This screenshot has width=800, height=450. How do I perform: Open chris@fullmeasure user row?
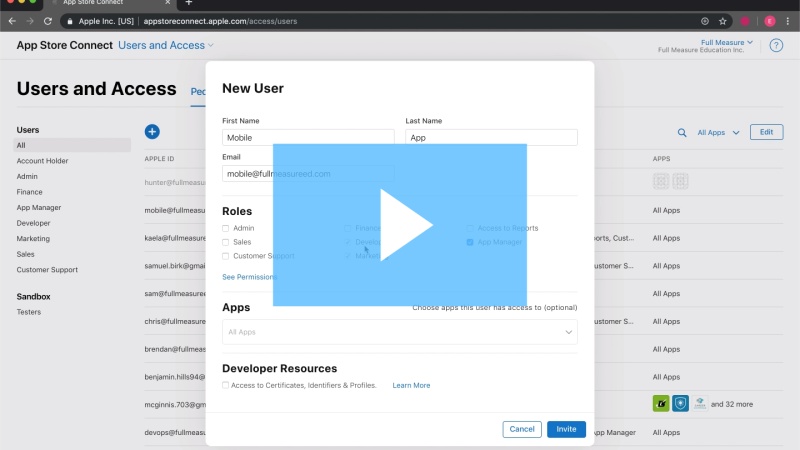click(x=175, y=321)
